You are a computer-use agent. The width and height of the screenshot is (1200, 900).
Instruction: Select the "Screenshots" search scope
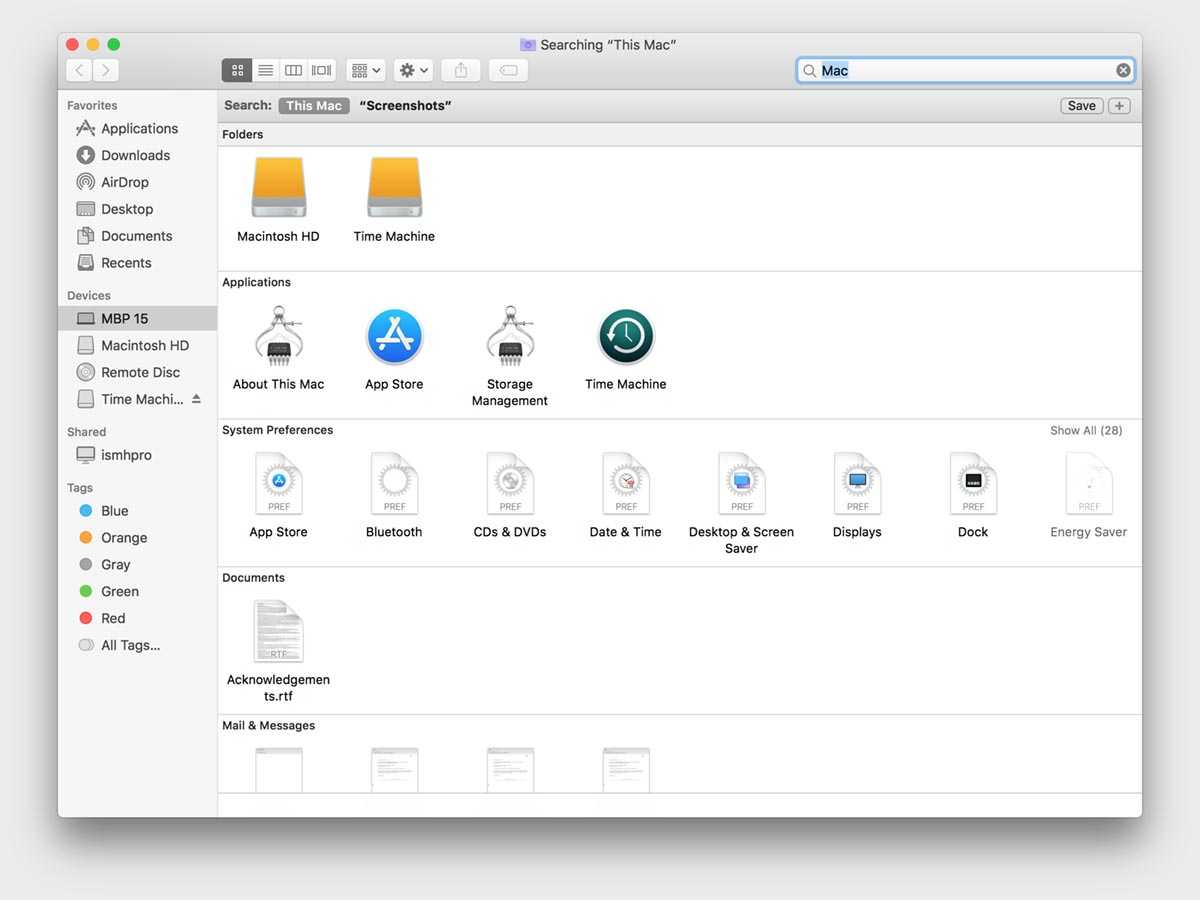click(405, 106)
